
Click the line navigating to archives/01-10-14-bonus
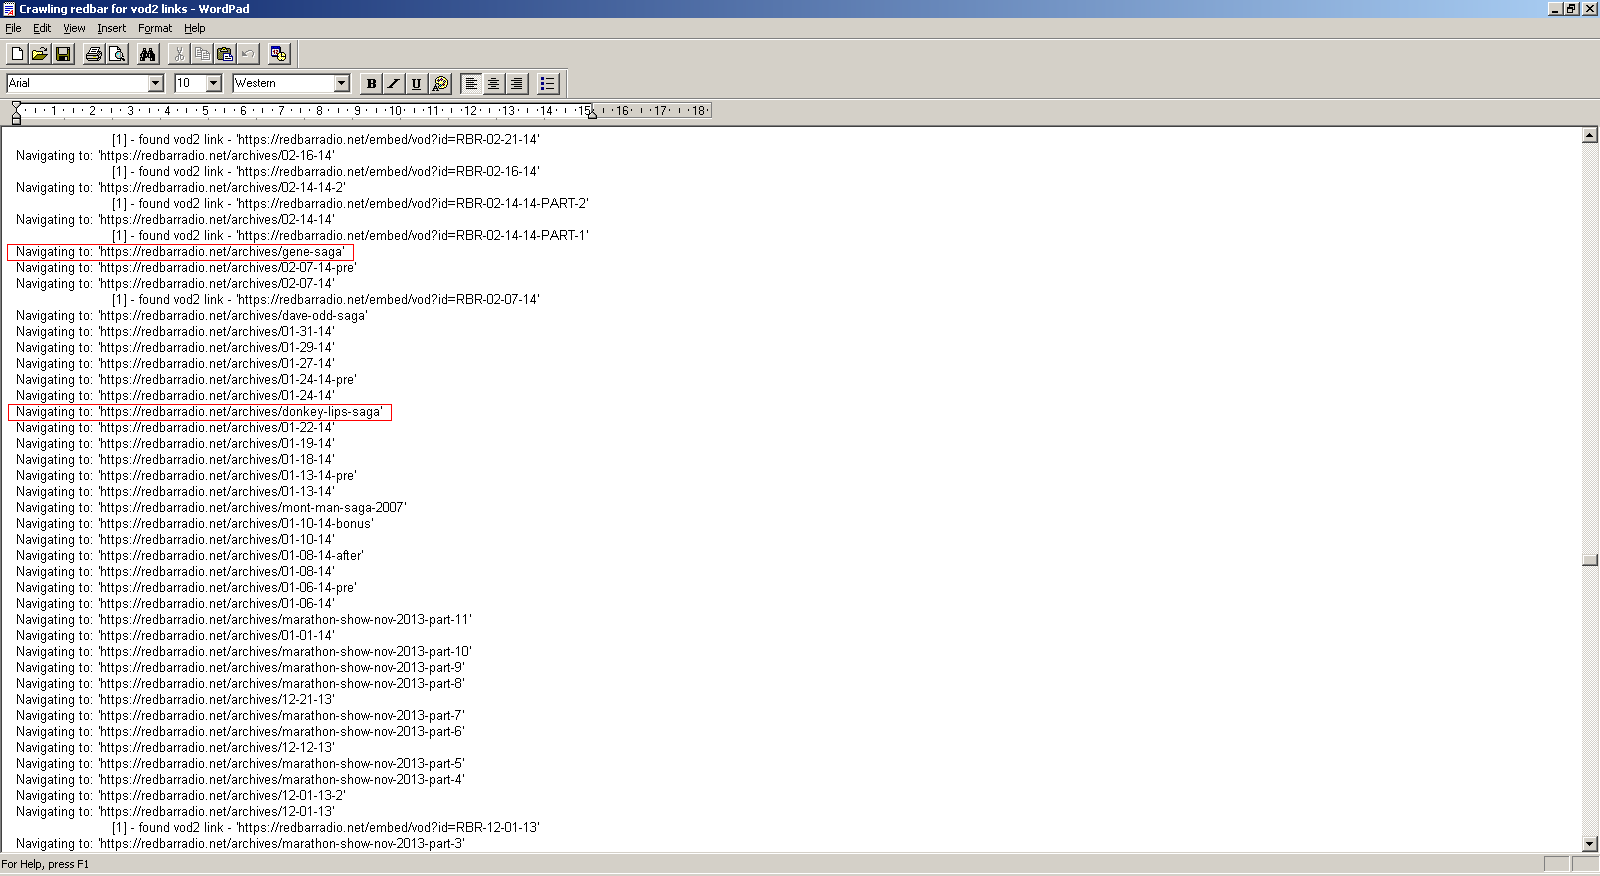pos(195,524)
